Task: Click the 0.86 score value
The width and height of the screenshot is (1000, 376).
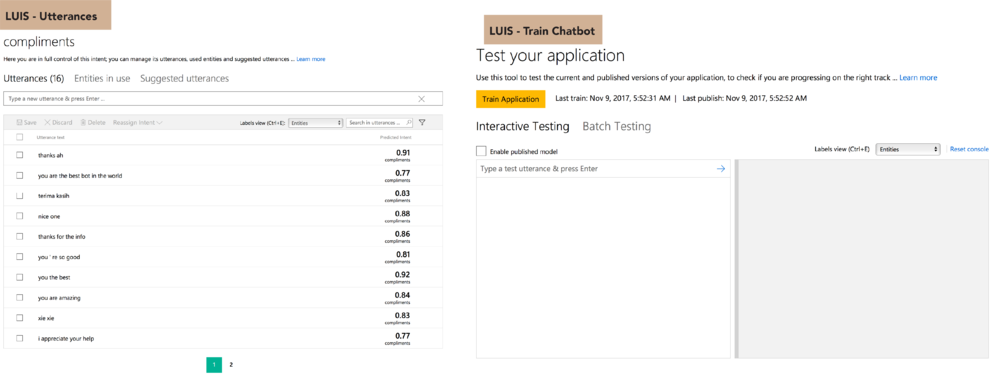Action: 403,234
